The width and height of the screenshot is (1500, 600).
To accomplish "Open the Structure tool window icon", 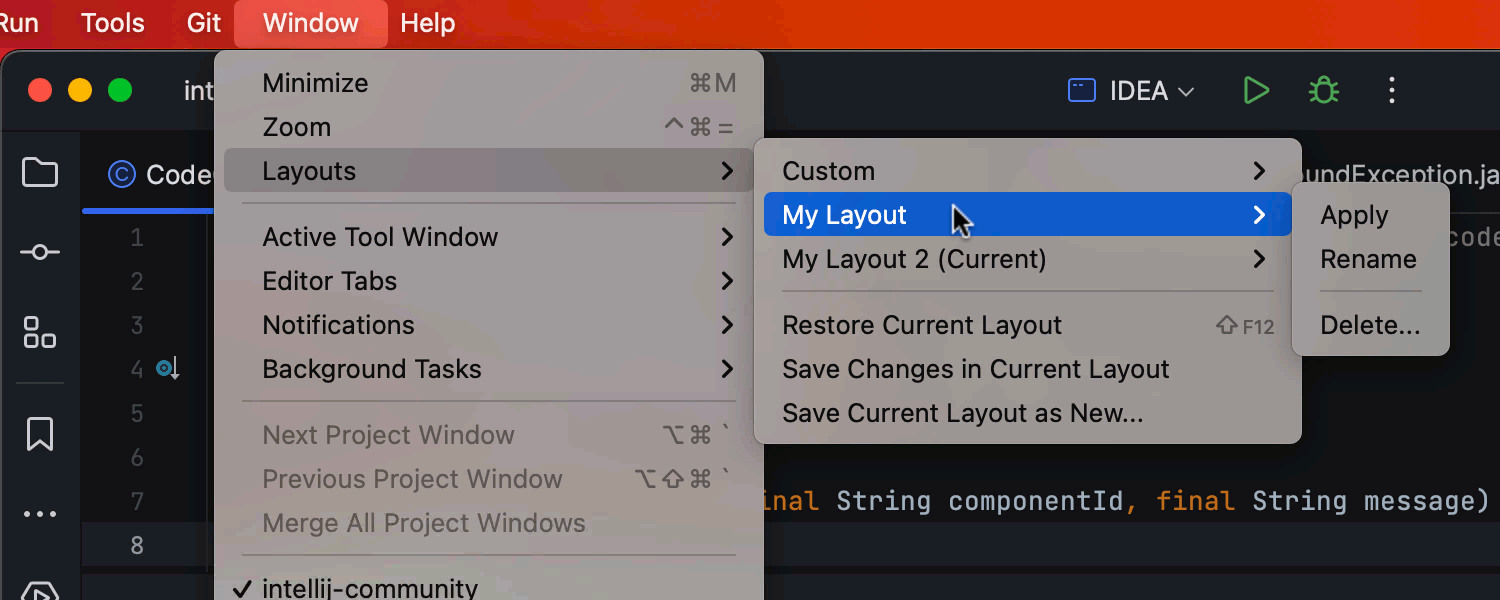I will [x=40, y=332].
